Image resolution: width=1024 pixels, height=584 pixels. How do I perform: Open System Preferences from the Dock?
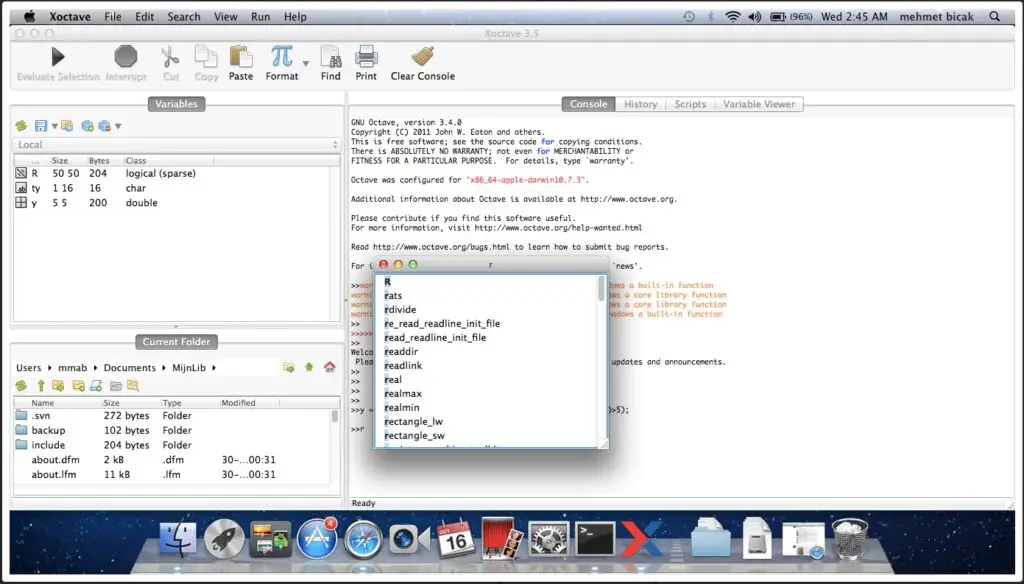tap(549, 539)
